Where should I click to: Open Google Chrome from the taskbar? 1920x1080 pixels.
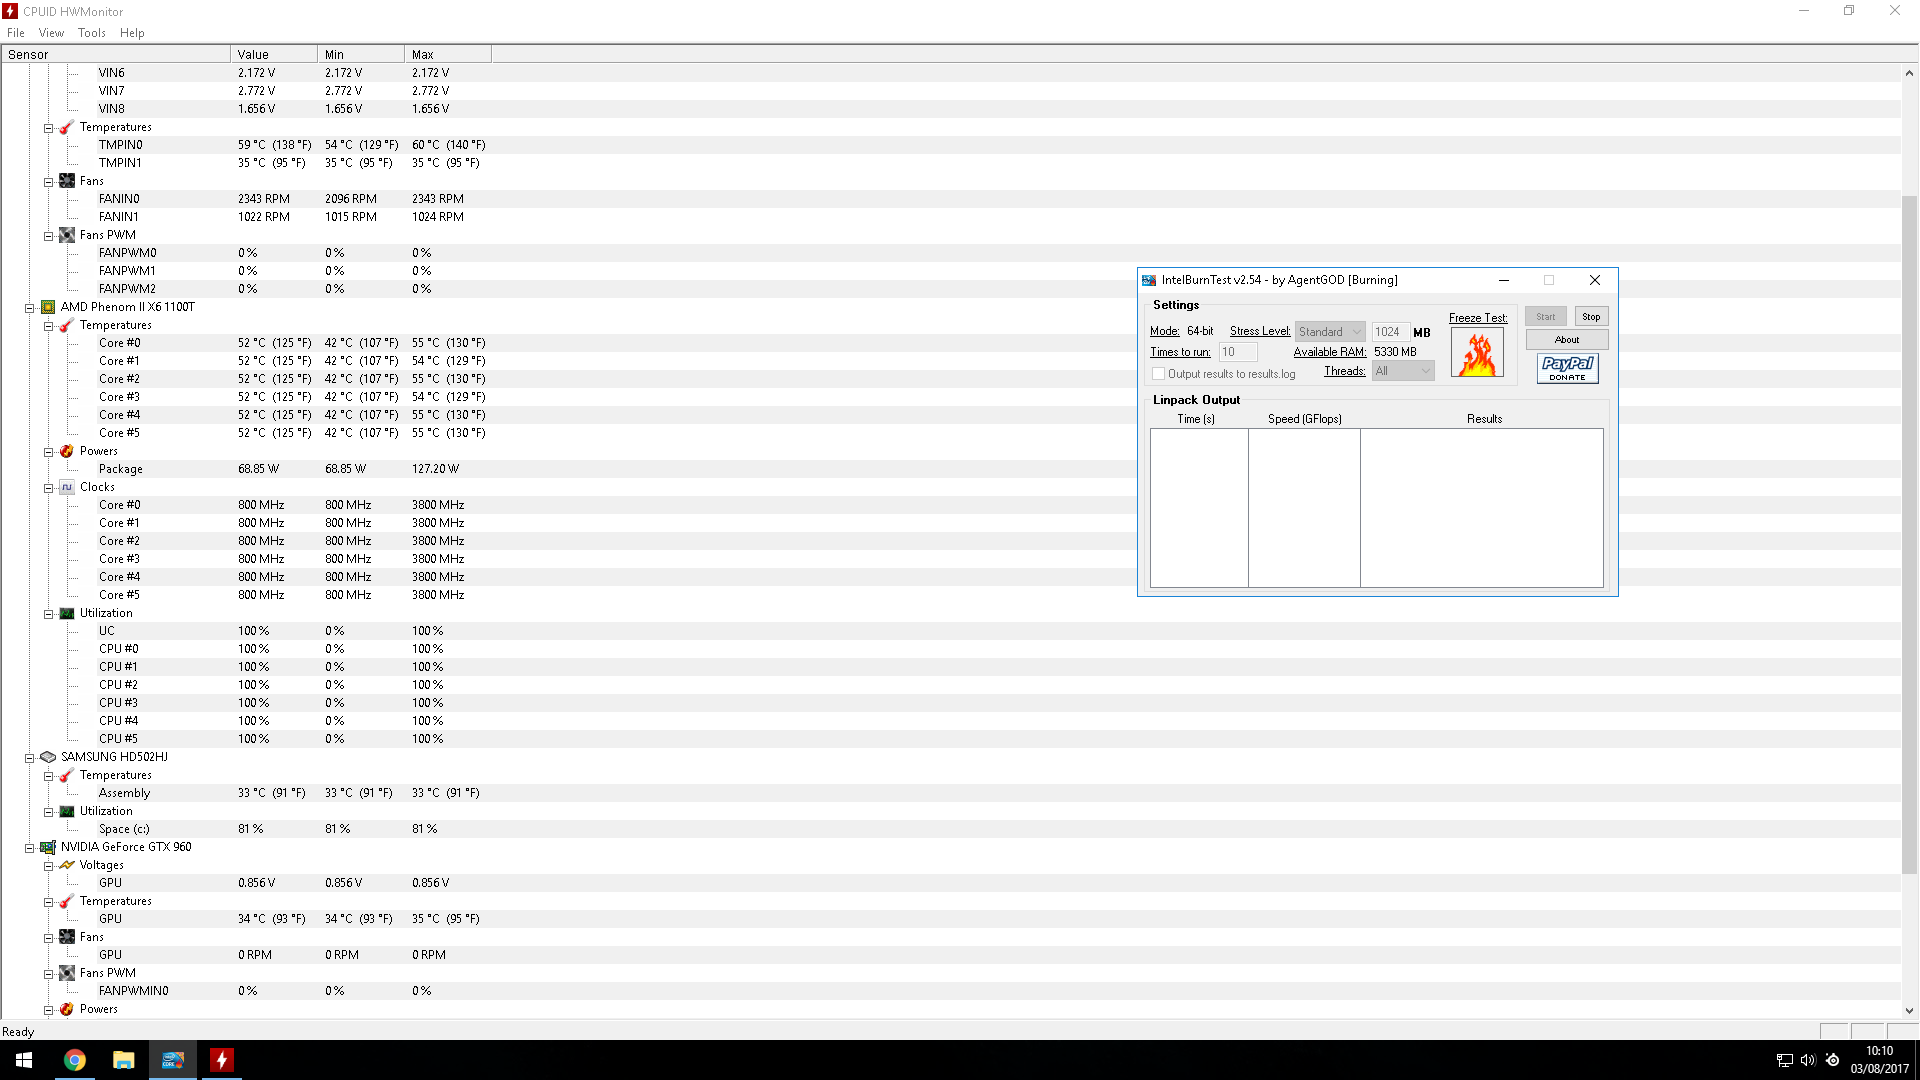[75, 1060]
